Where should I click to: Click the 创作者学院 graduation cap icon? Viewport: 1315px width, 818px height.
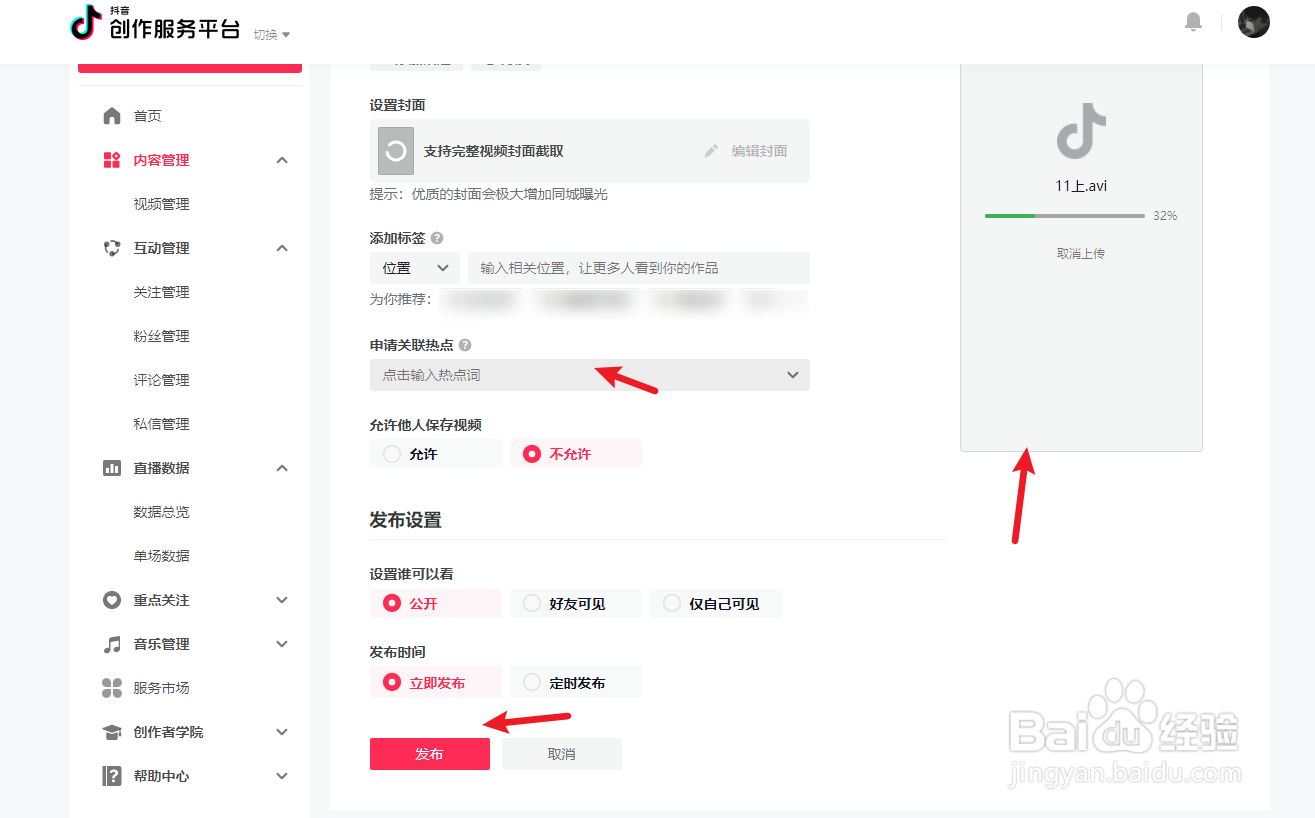(x=113, y=731)
